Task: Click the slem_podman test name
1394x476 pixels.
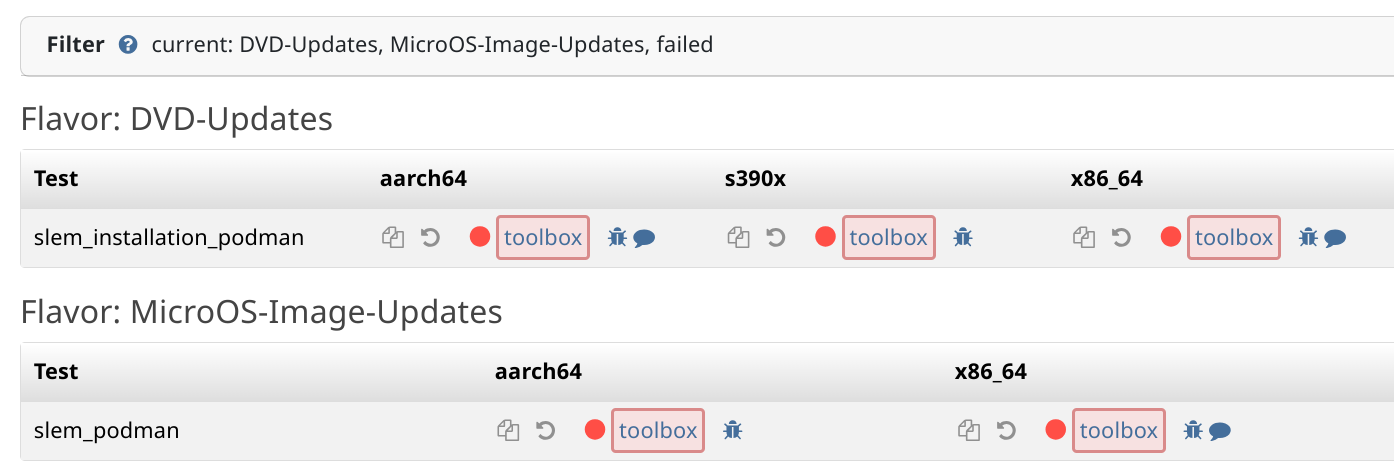Action: 107,431
